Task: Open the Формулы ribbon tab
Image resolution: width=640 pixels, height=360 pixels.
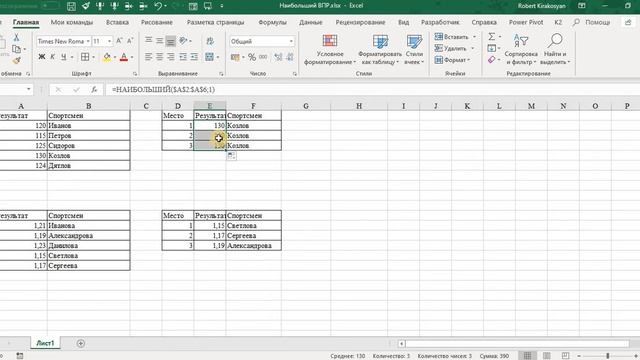Action: [272, 22]
